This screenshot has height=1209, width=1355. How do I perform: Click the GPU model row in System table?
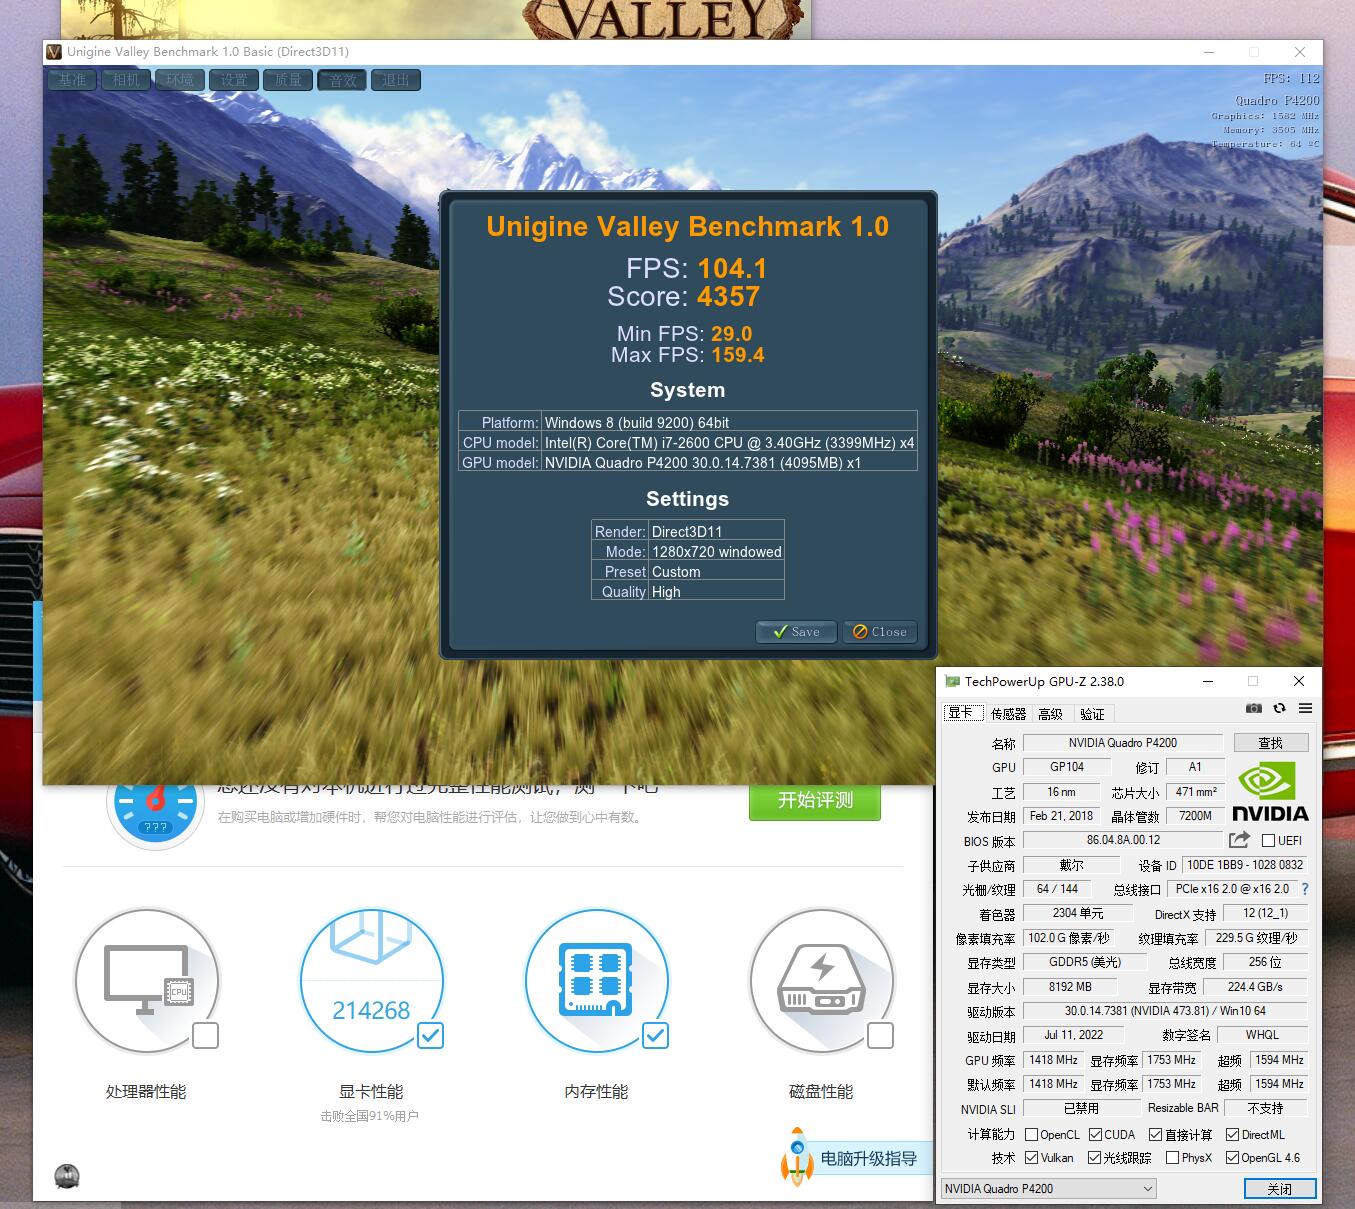(688, 462)
